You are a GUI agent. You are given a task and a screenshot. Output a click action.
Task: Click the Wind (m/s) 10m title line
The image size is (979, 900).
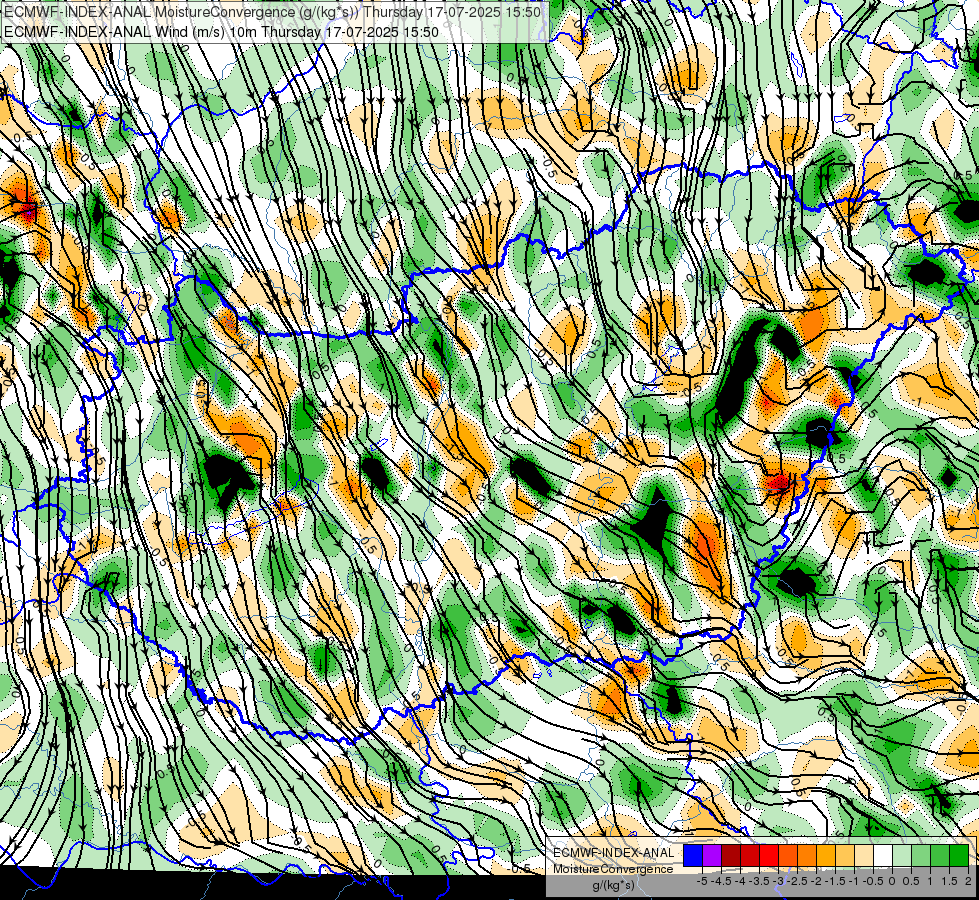[x=221, y=31]
